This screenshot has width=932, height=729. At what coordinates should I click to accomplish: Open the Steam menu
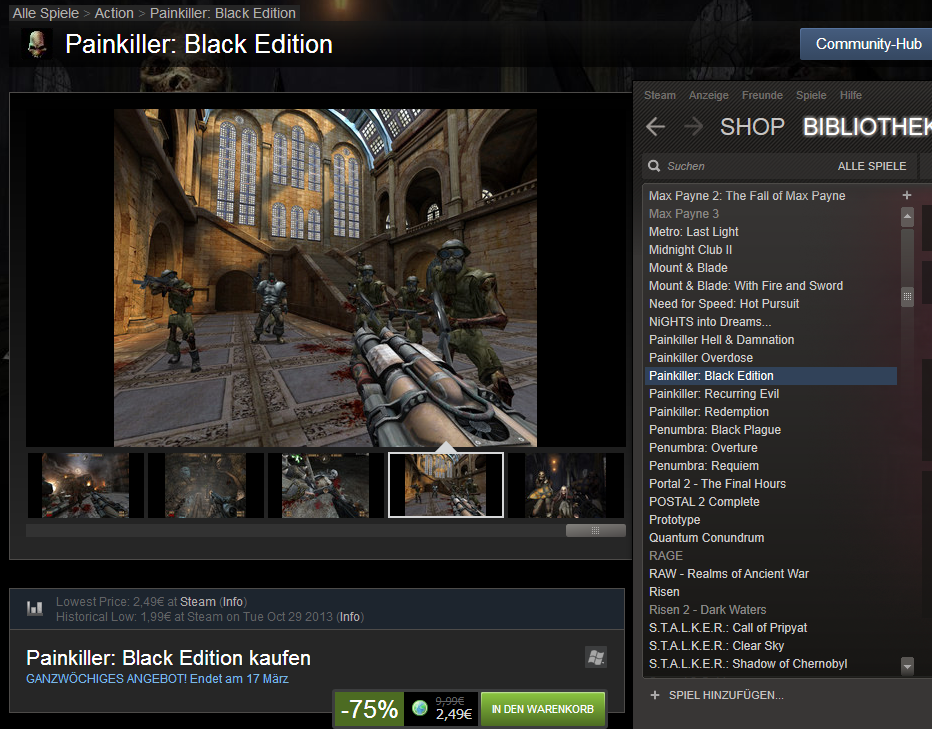(660, 95)
